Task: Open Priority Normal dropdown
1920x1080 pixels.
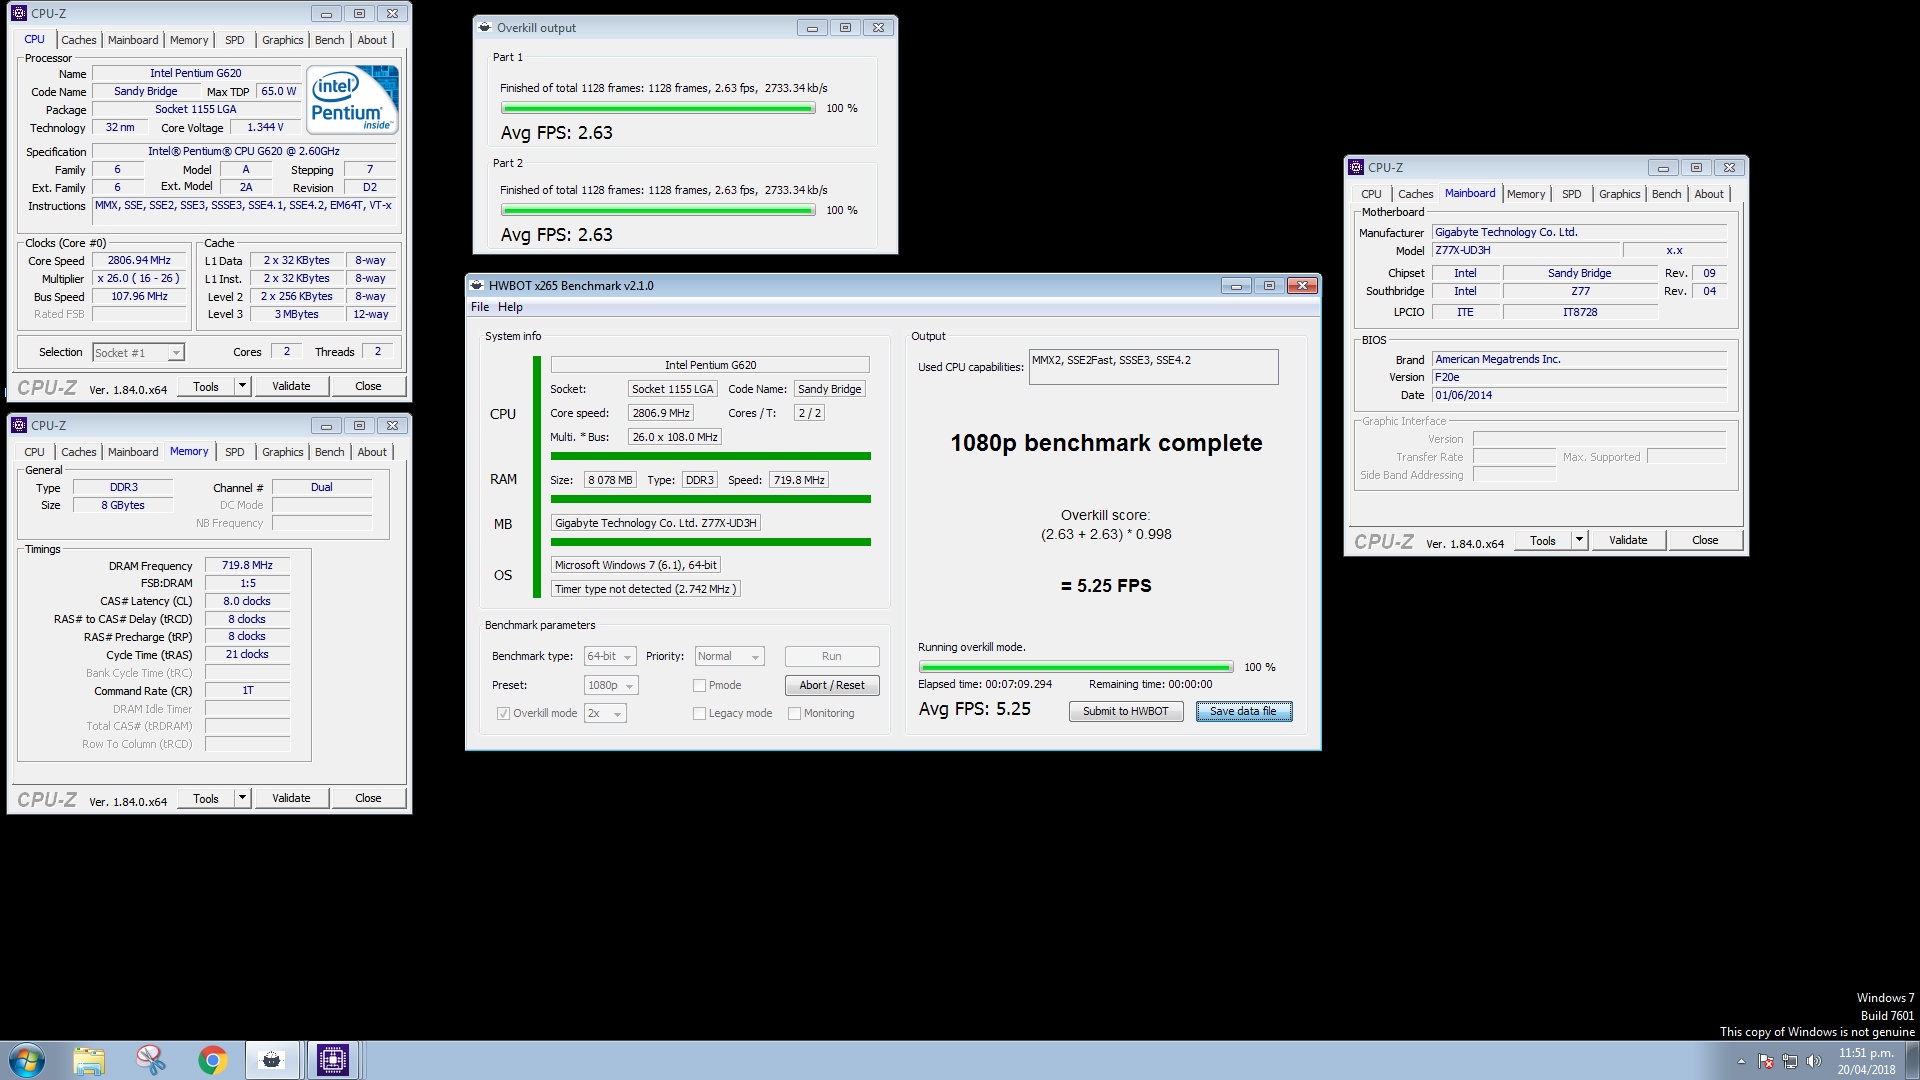Action: [x=729, y=656]
